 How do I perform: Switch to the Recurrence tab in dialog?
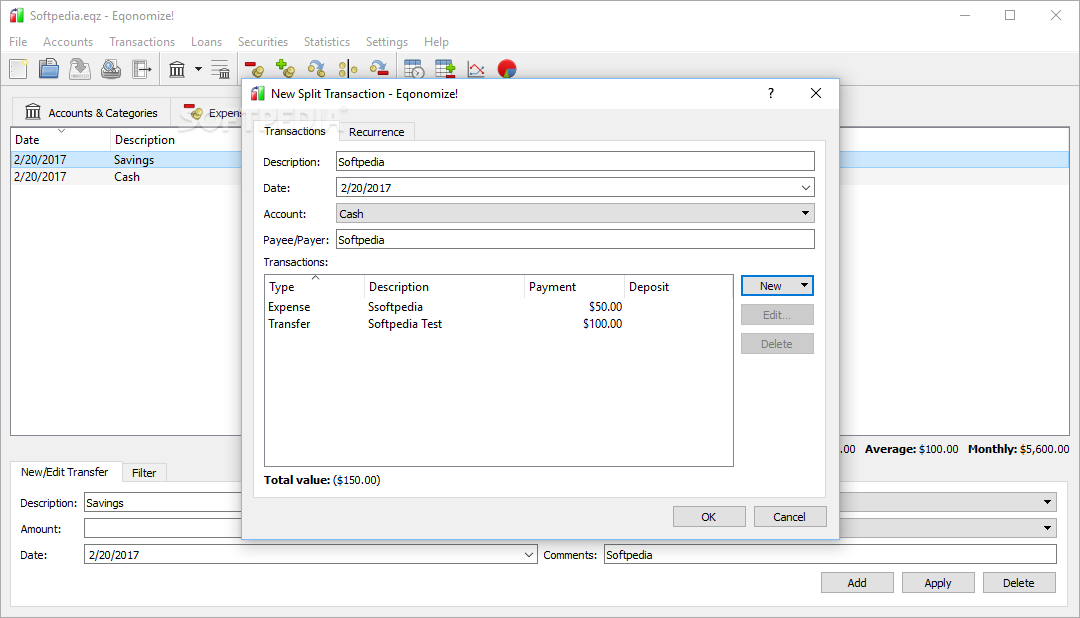pos(376,132)
